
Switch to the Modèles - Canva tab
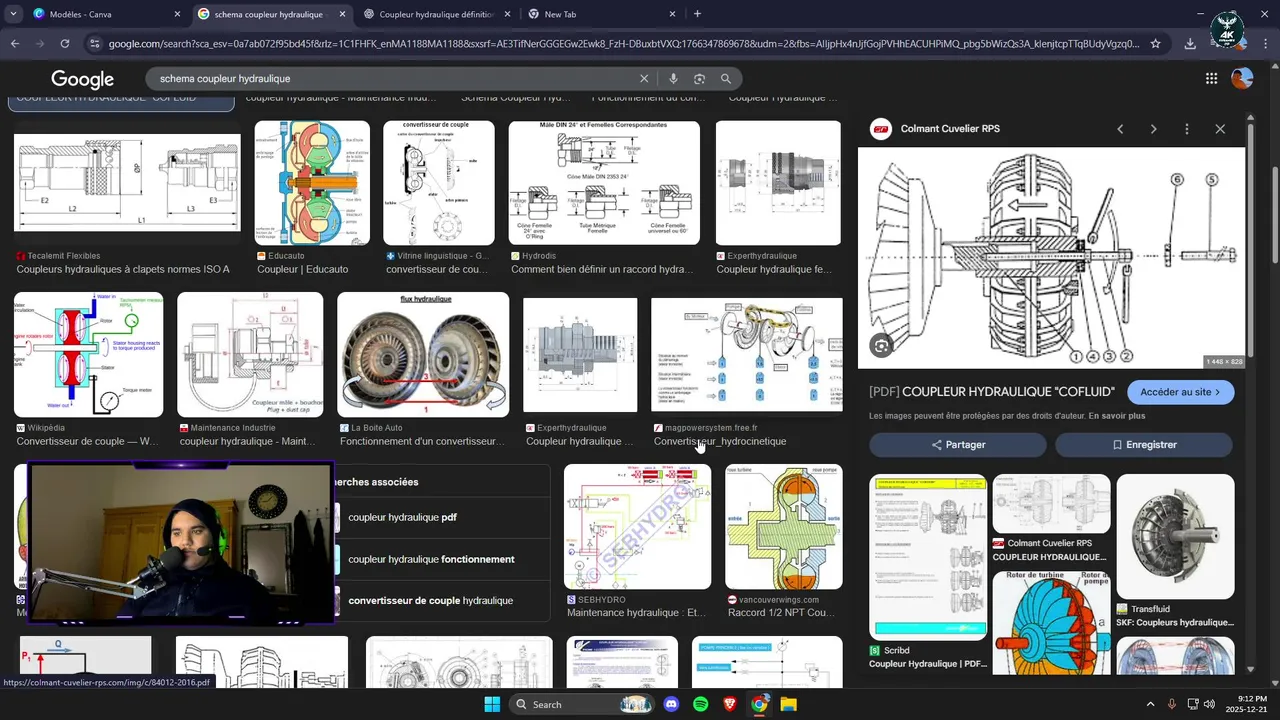pos(105,14)
